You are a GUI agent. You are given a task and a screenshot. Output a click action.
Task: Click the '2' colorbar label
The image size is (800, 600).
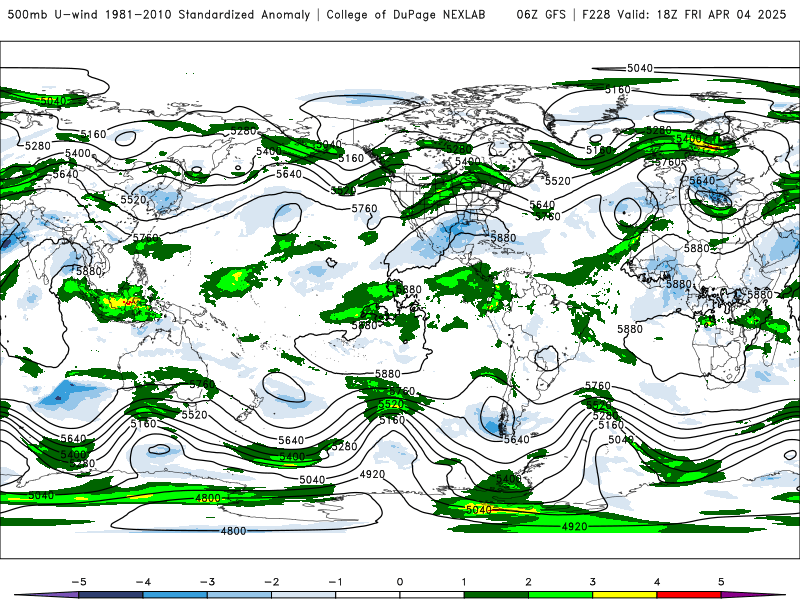click(529, 582)
